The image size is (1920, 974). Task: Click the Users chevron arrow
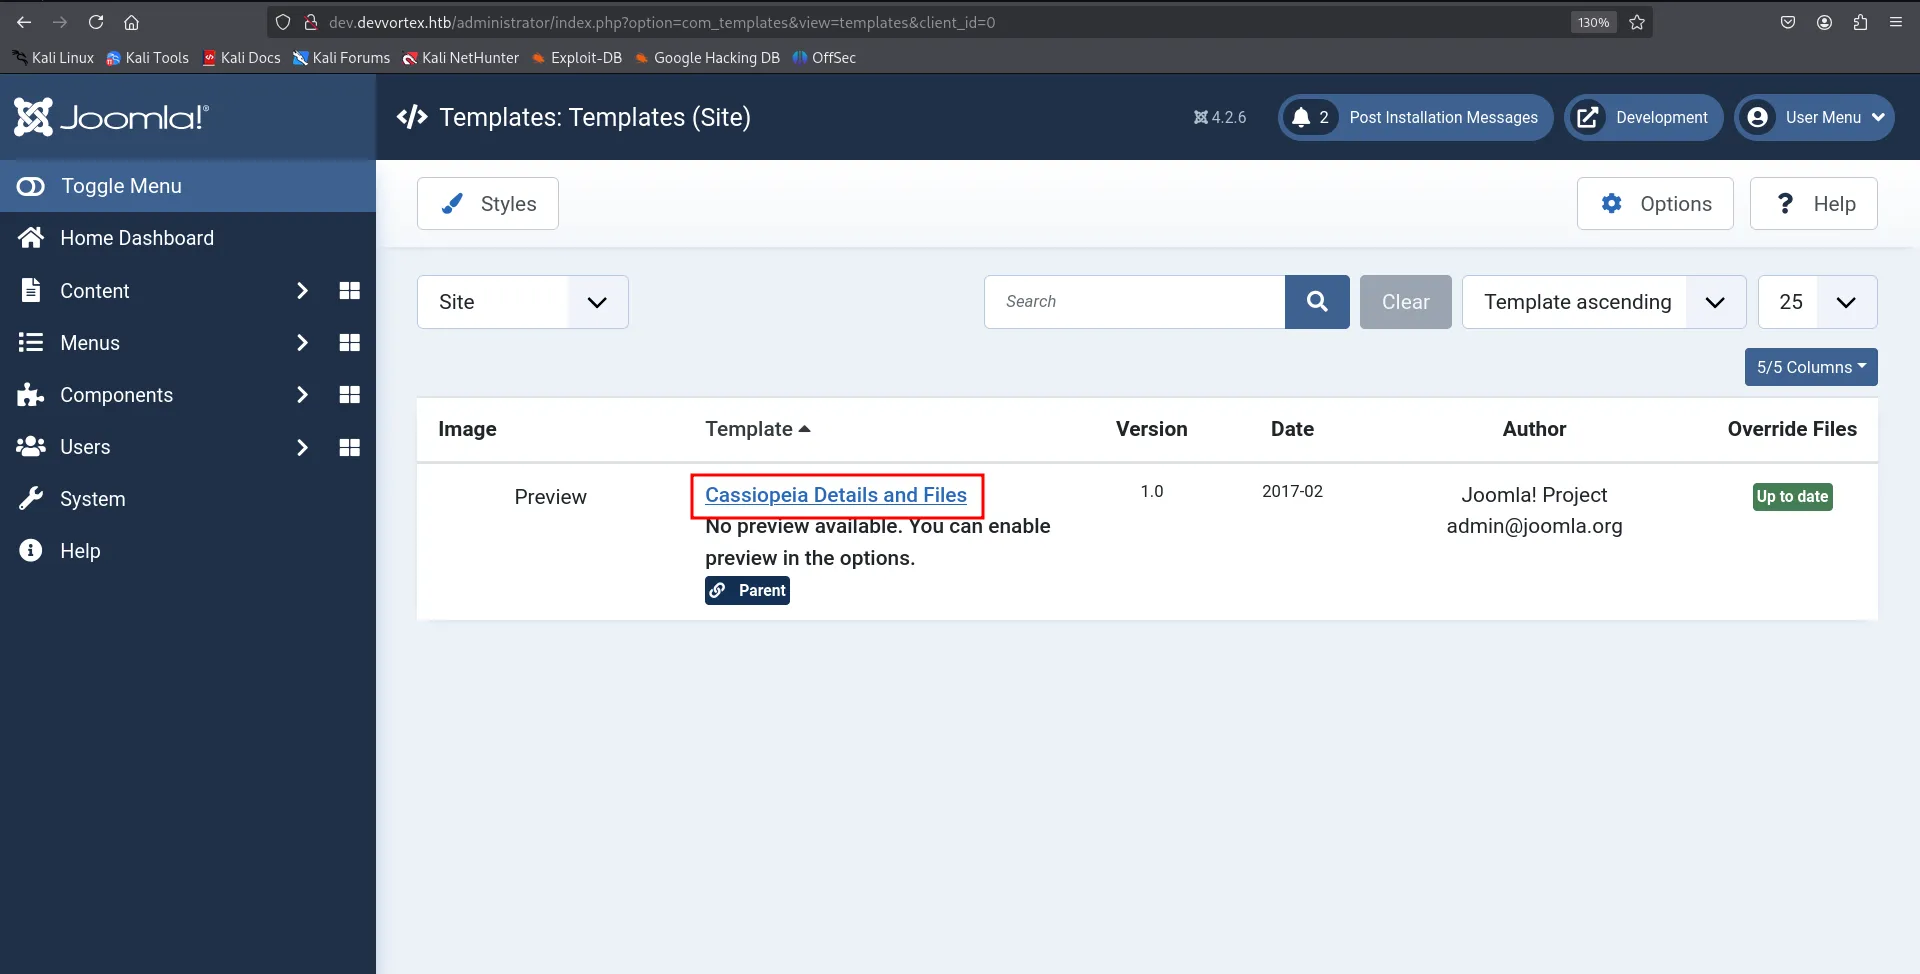302,447
